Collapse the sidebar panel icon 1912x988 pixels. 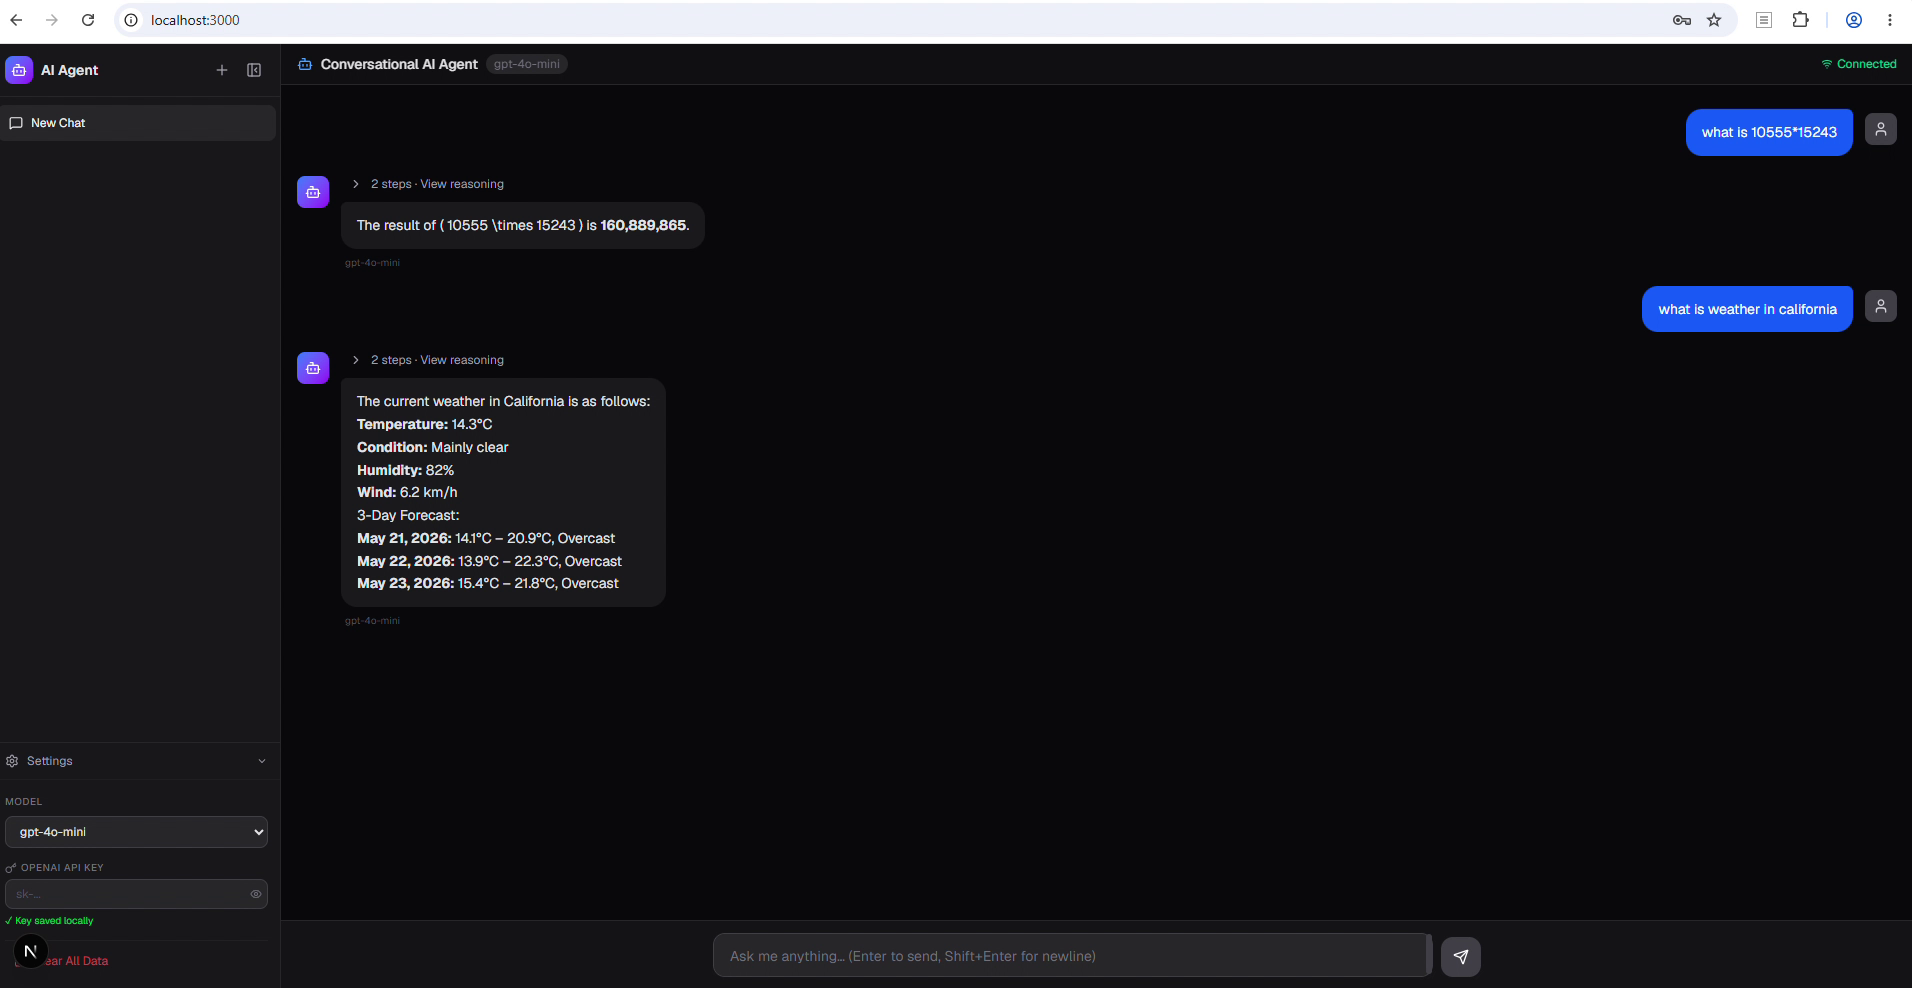pos(254,70)
